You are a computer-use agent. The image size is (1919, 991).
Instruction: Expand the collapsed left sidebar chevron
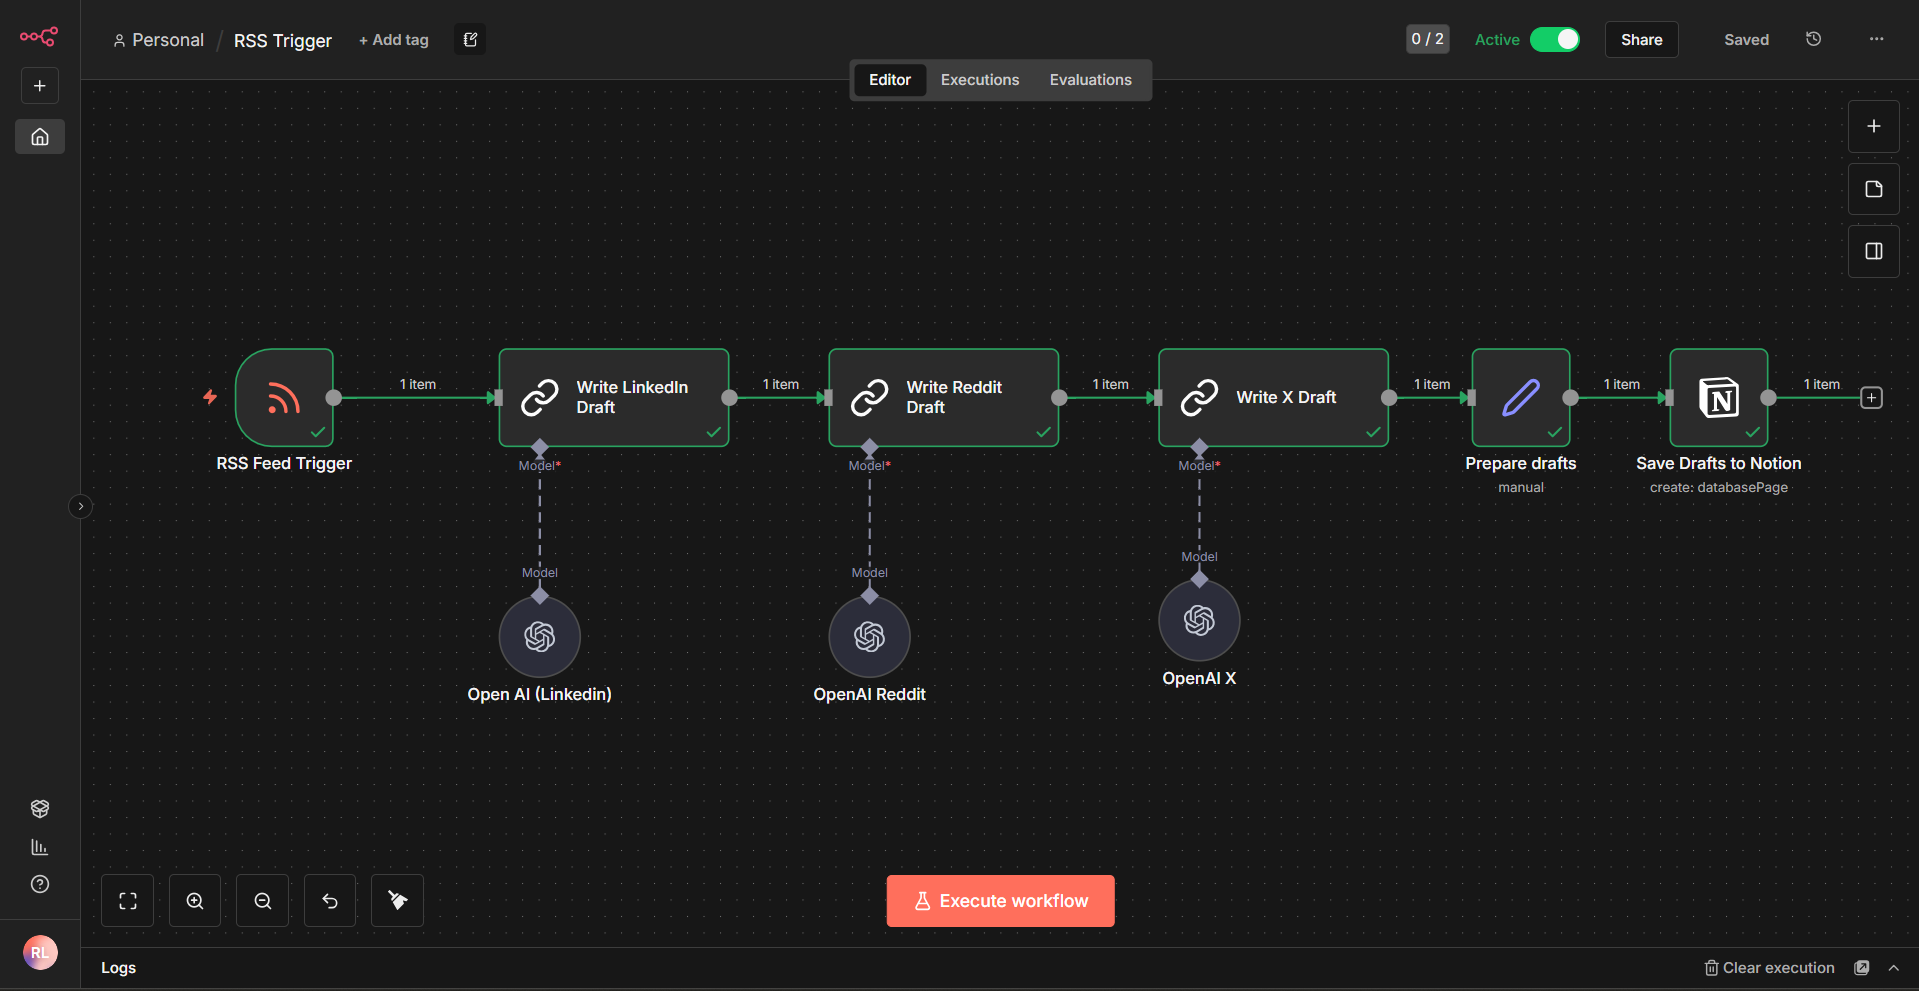[81, 506]
